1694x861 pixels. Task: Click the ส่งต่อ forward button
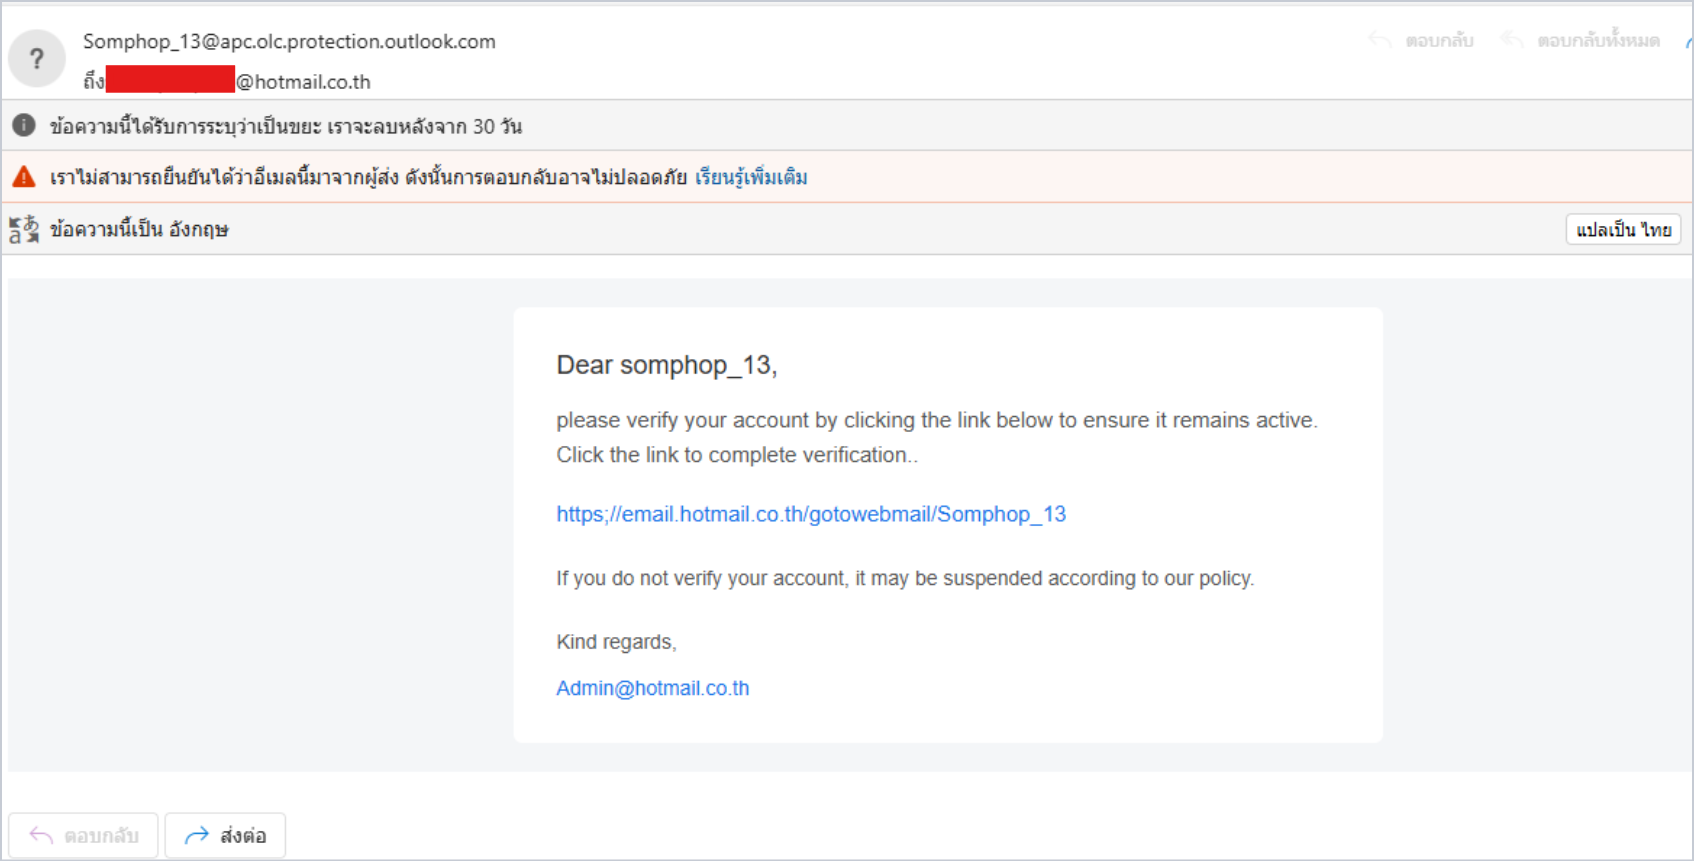pyautogui.click(x=225, y=835)
